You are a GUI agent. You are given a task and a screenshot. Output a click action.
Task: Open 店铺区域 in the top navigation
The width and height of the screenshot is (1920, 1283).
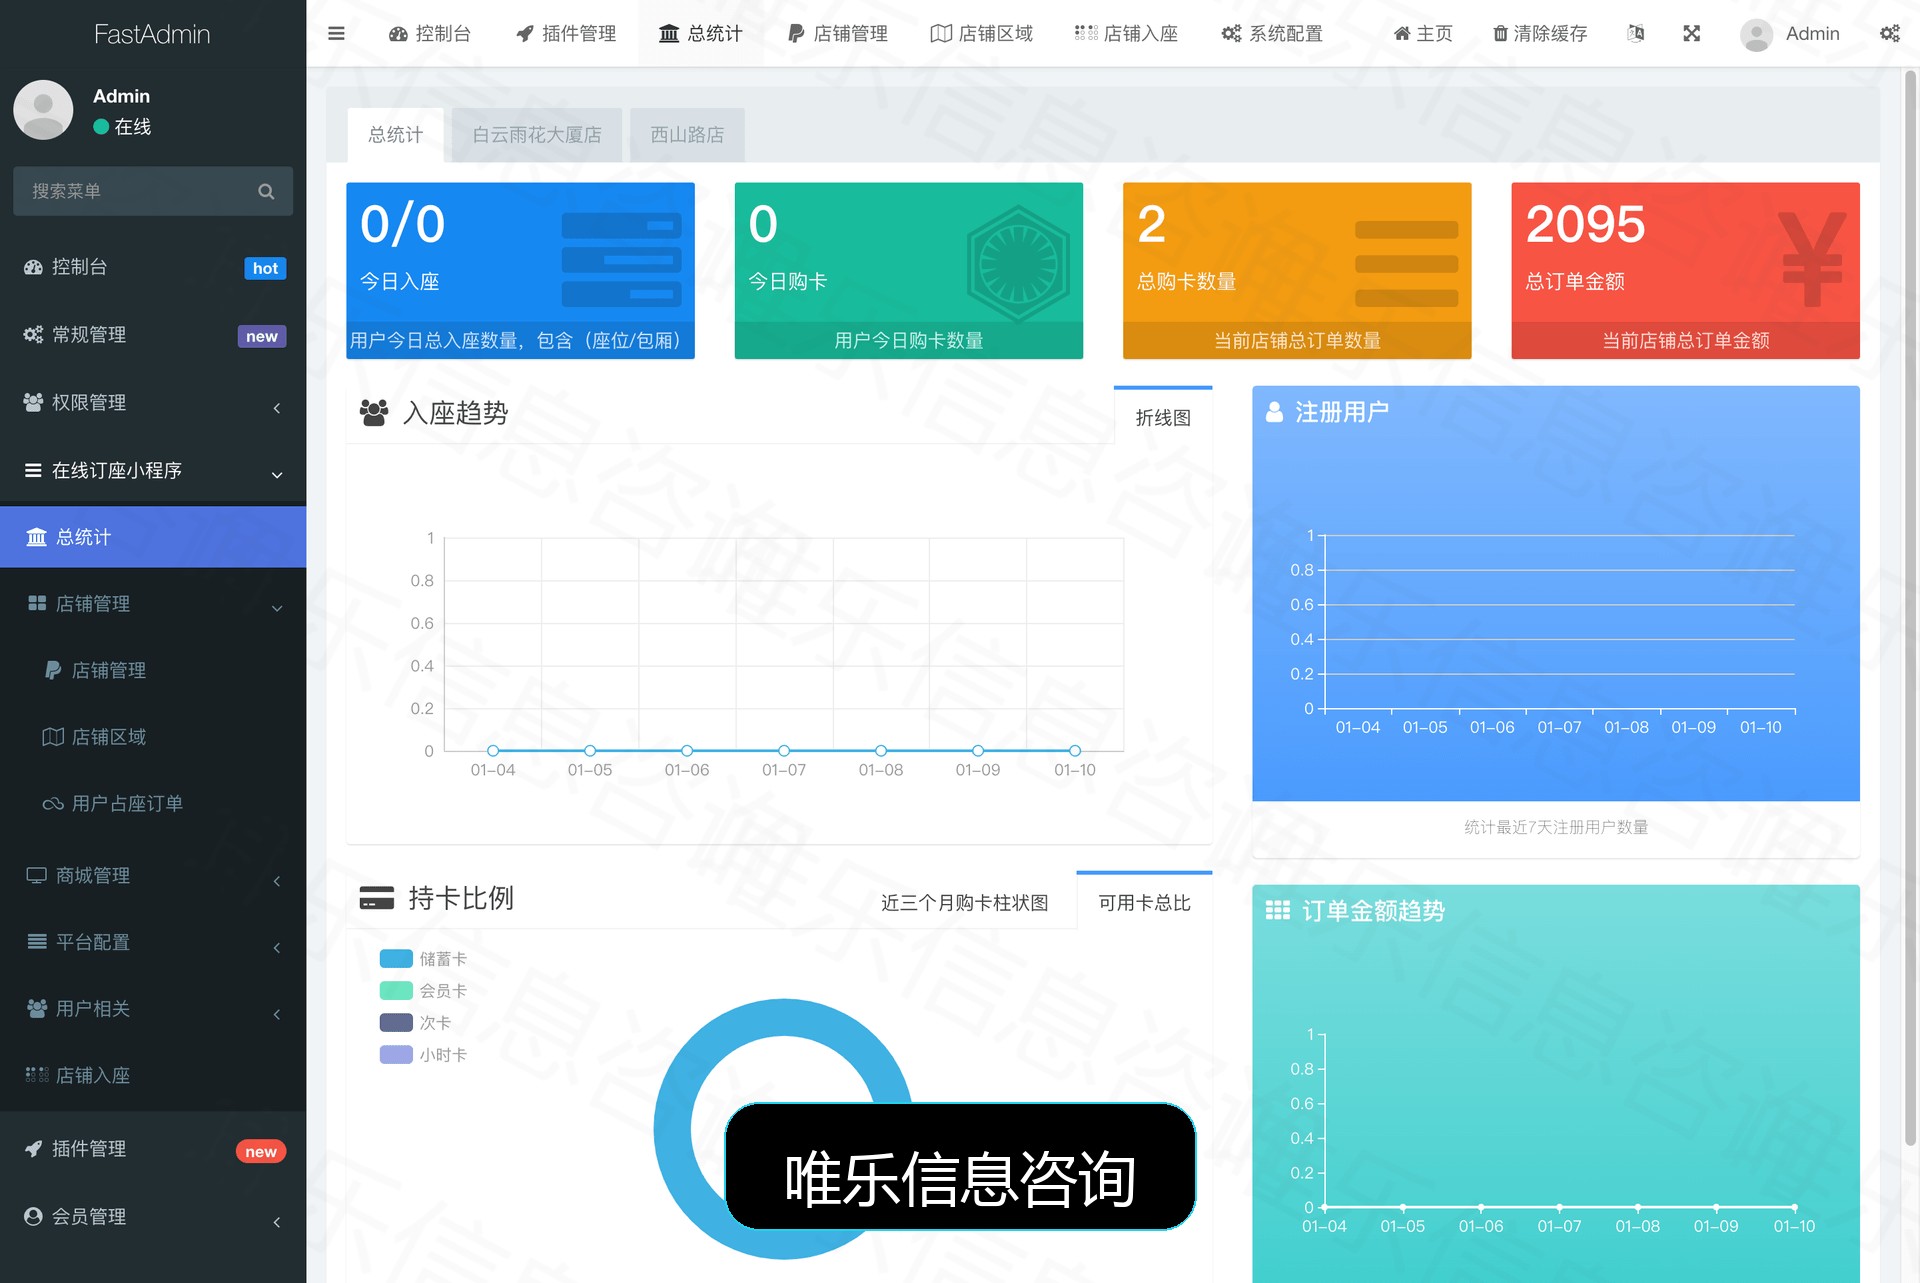point(982,34)
